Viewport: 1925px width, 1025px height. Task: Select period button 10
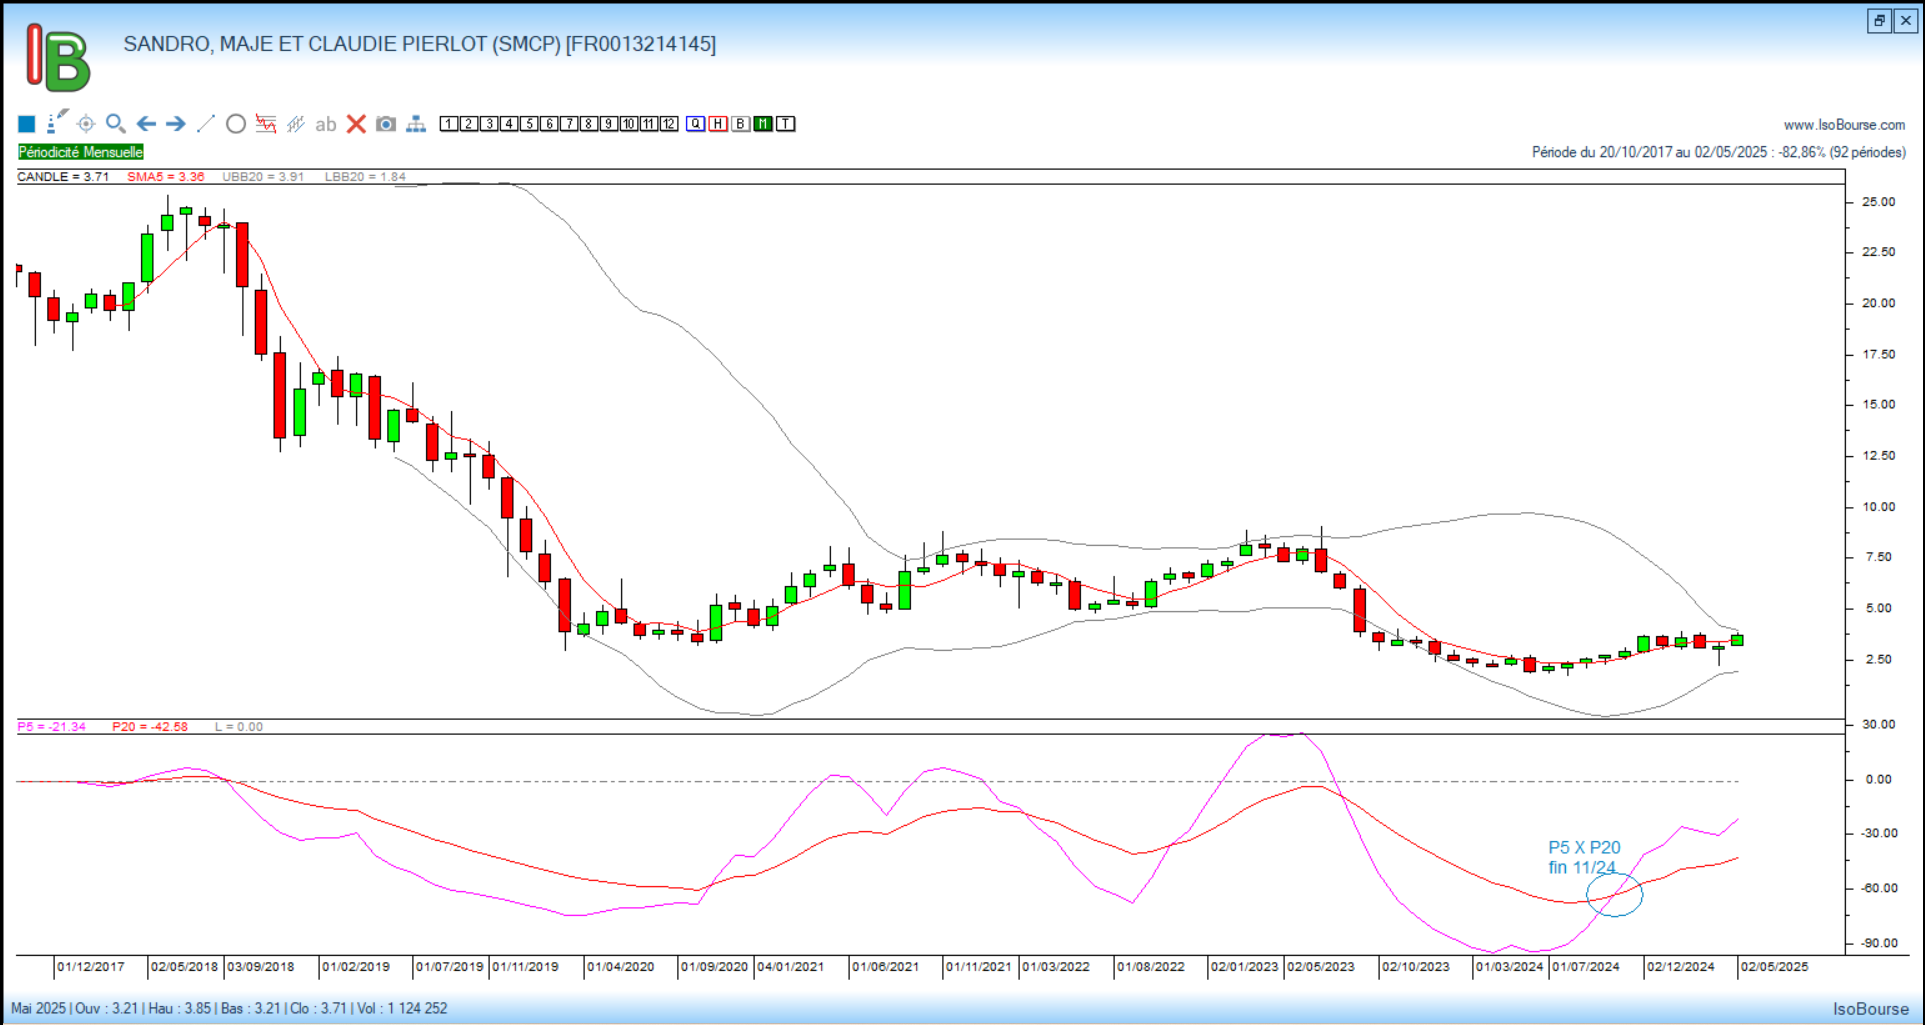629,124
